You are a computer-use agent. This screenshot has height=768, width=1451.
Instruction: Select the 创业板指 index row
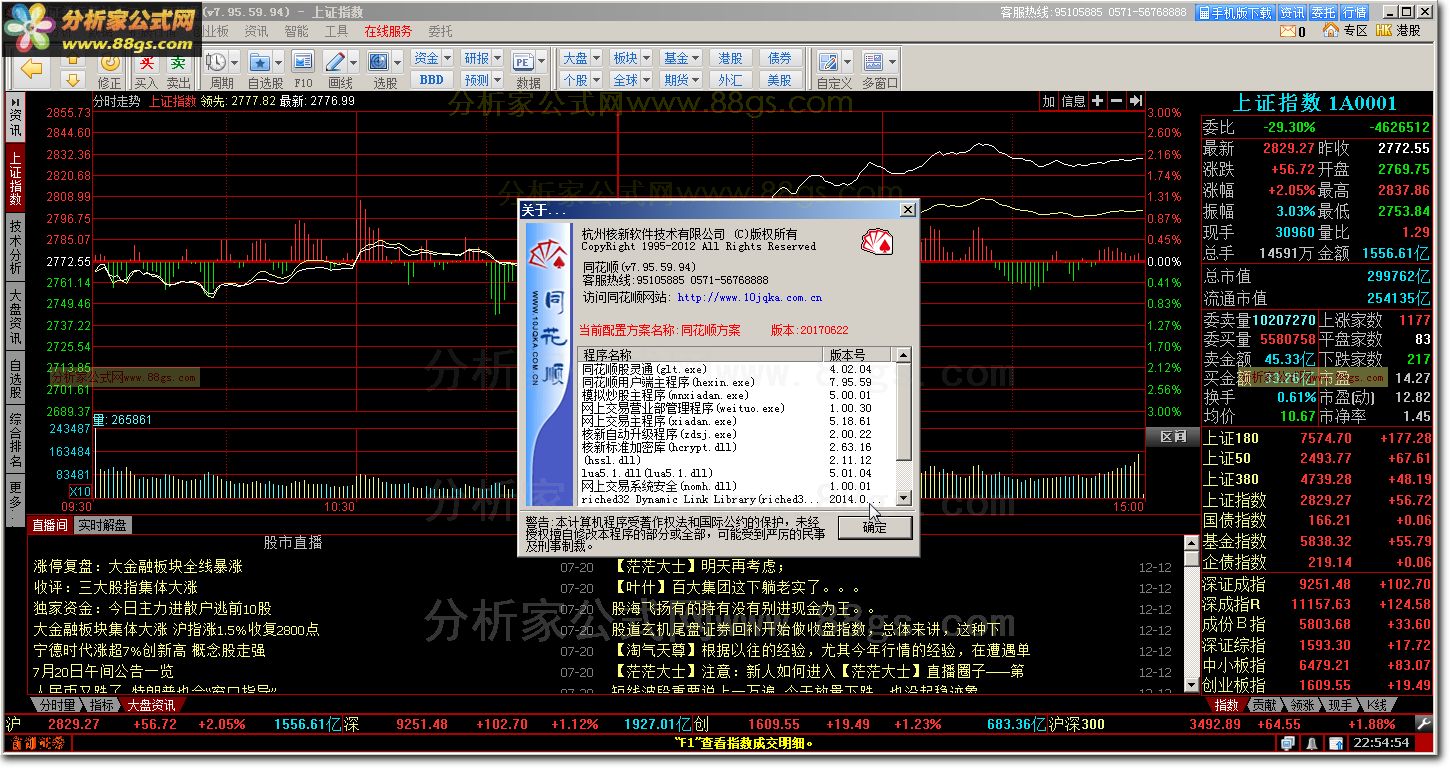(1318, 685)
